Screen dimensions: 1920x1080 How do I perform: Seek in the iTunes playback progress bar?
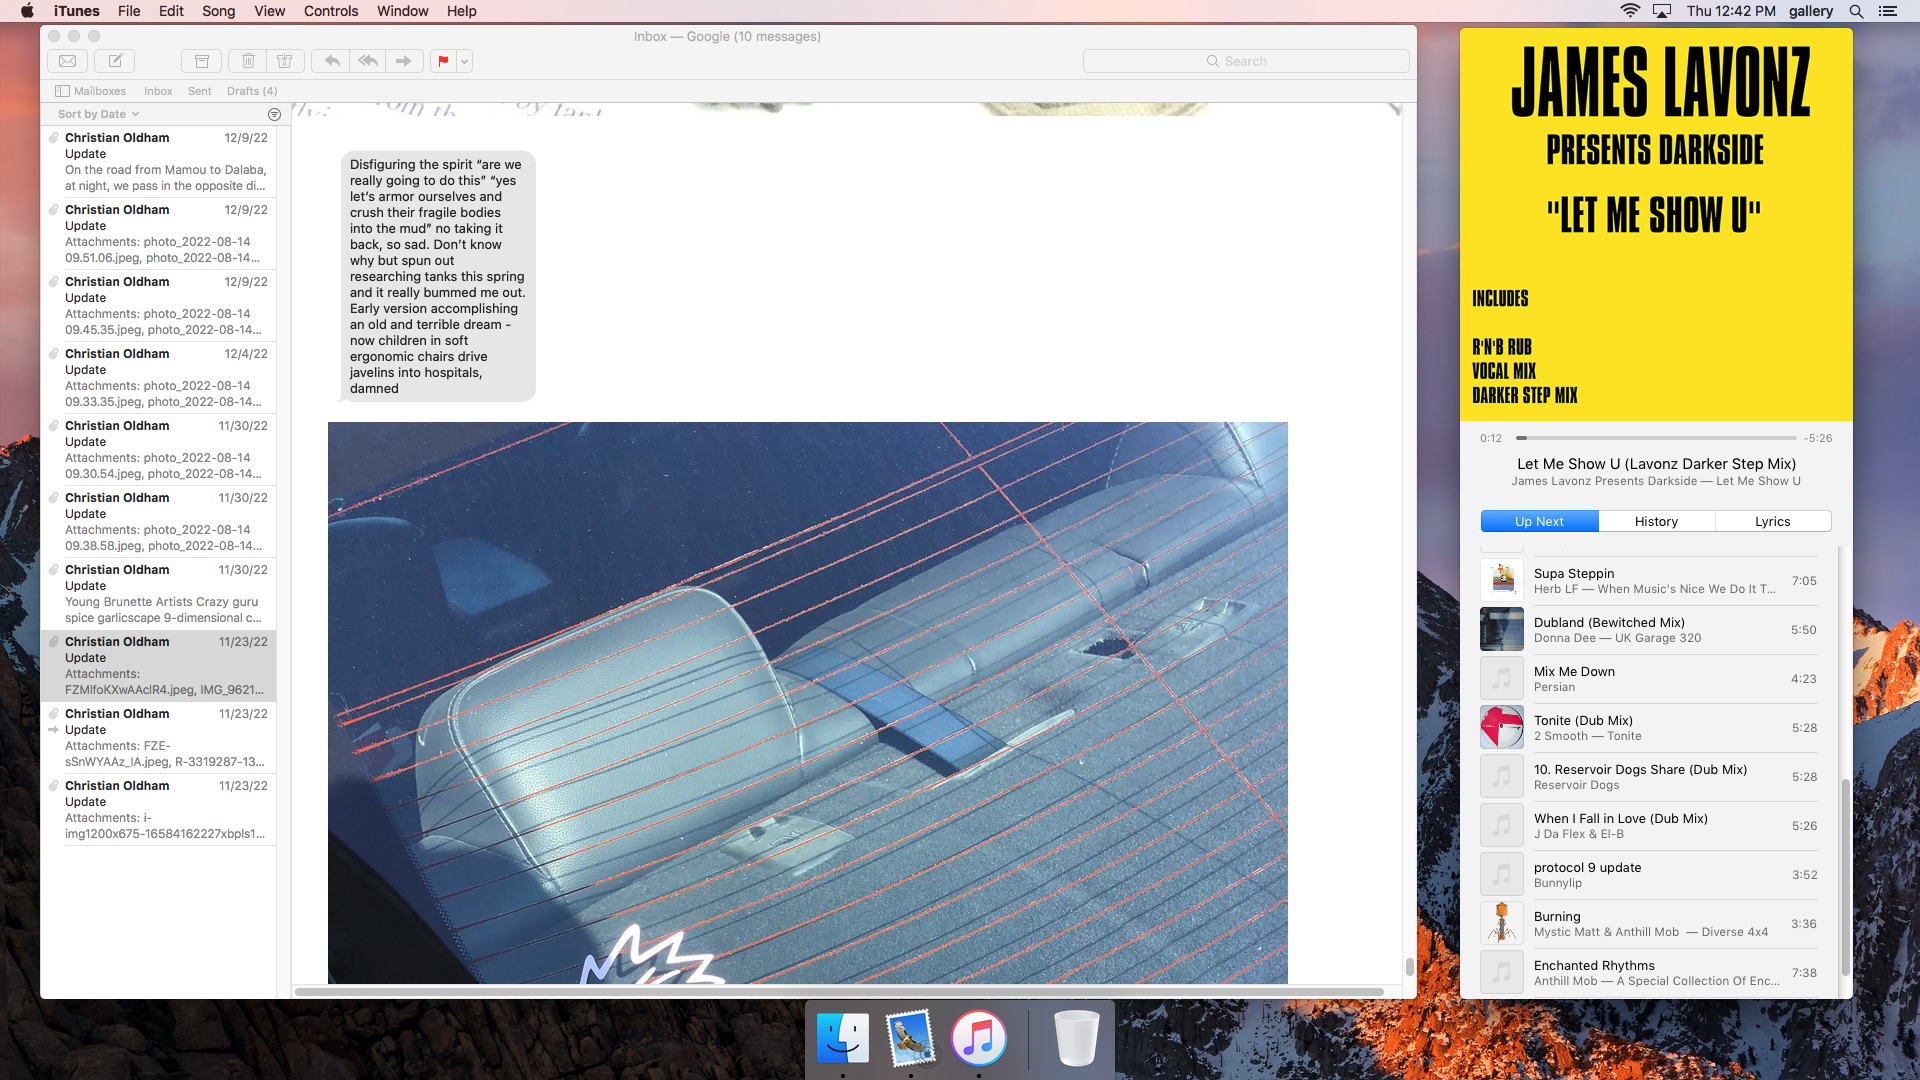click(x=1656, y=438)
